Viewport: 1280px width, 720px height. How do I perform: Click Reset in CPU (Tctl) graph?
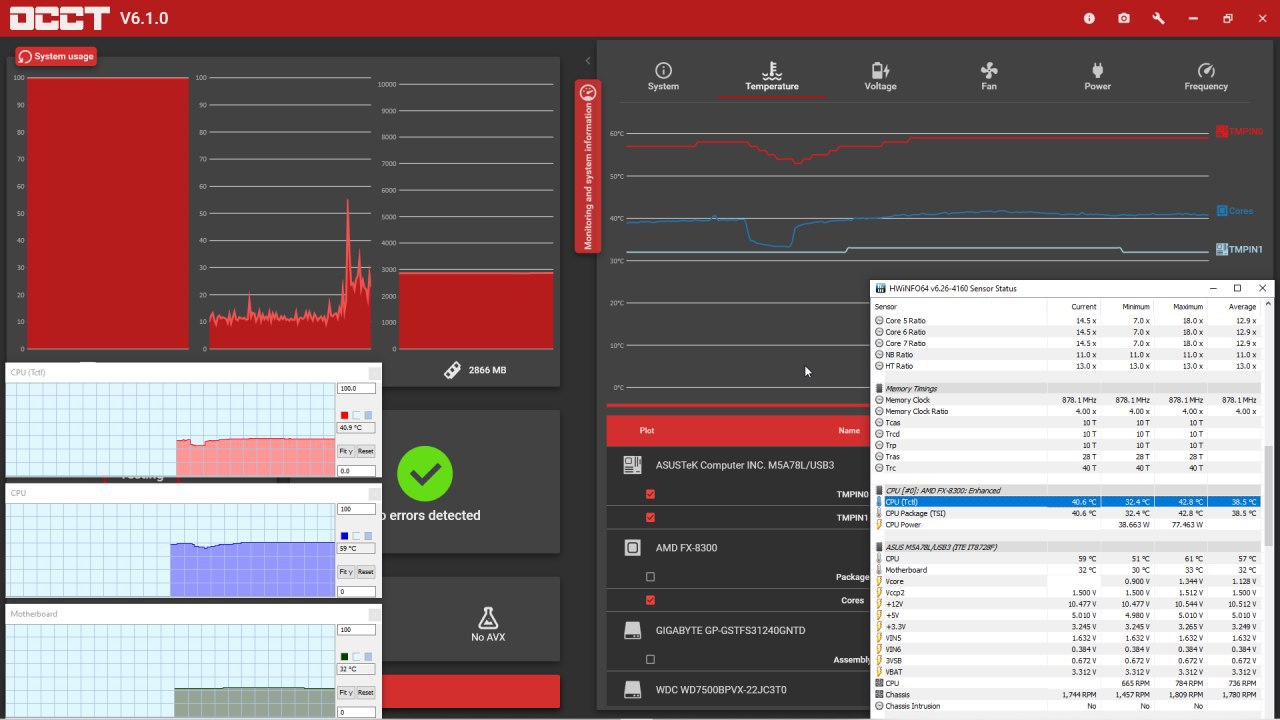point(365,451)
